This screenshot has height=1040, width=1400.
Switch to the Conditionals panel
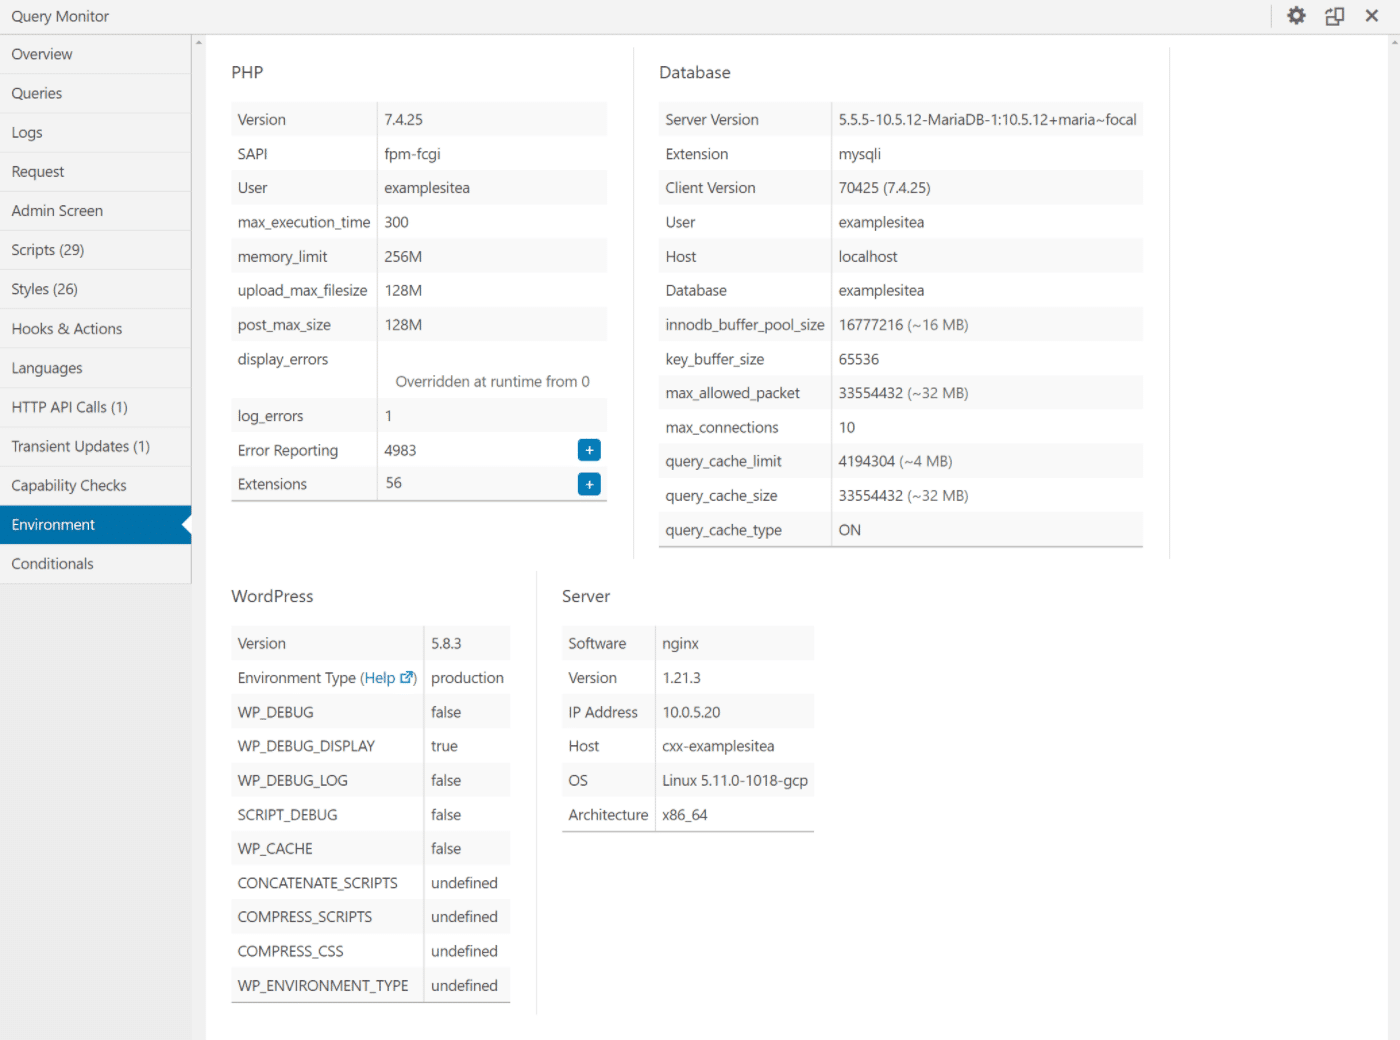(x=51, y=563)
